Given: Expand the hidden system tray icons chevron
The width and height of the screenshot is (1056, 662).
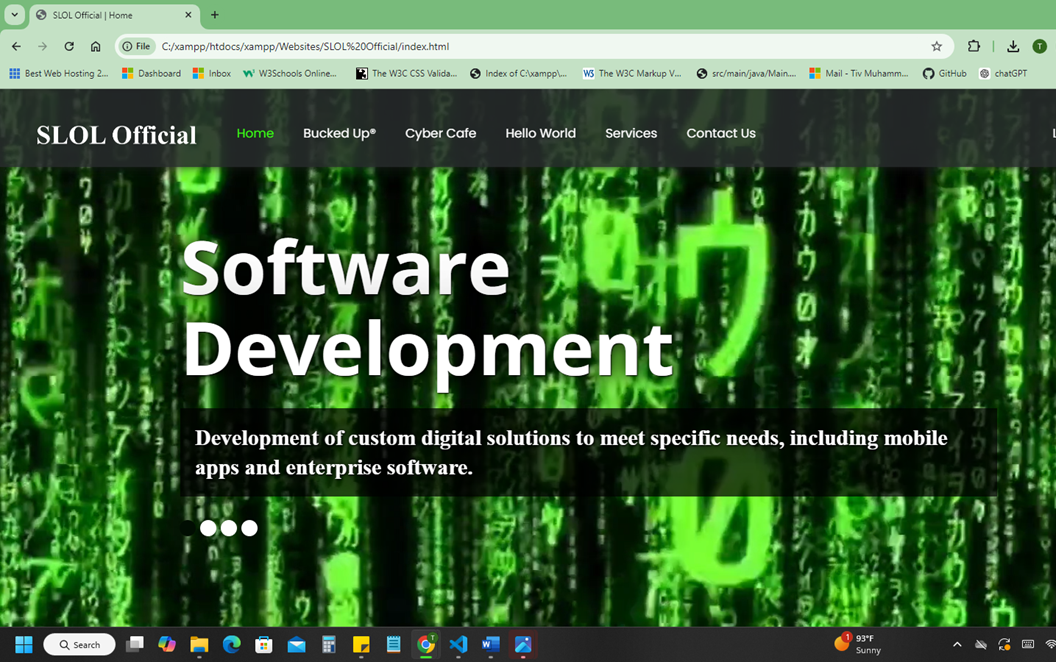Looking at the screenshot, I should pos(957,644).
